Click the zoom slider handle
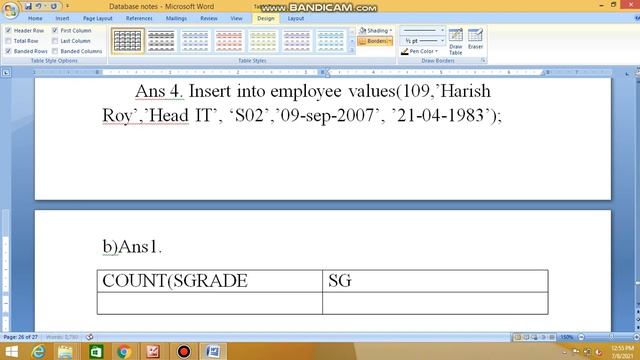 click(x=611, y=337)
